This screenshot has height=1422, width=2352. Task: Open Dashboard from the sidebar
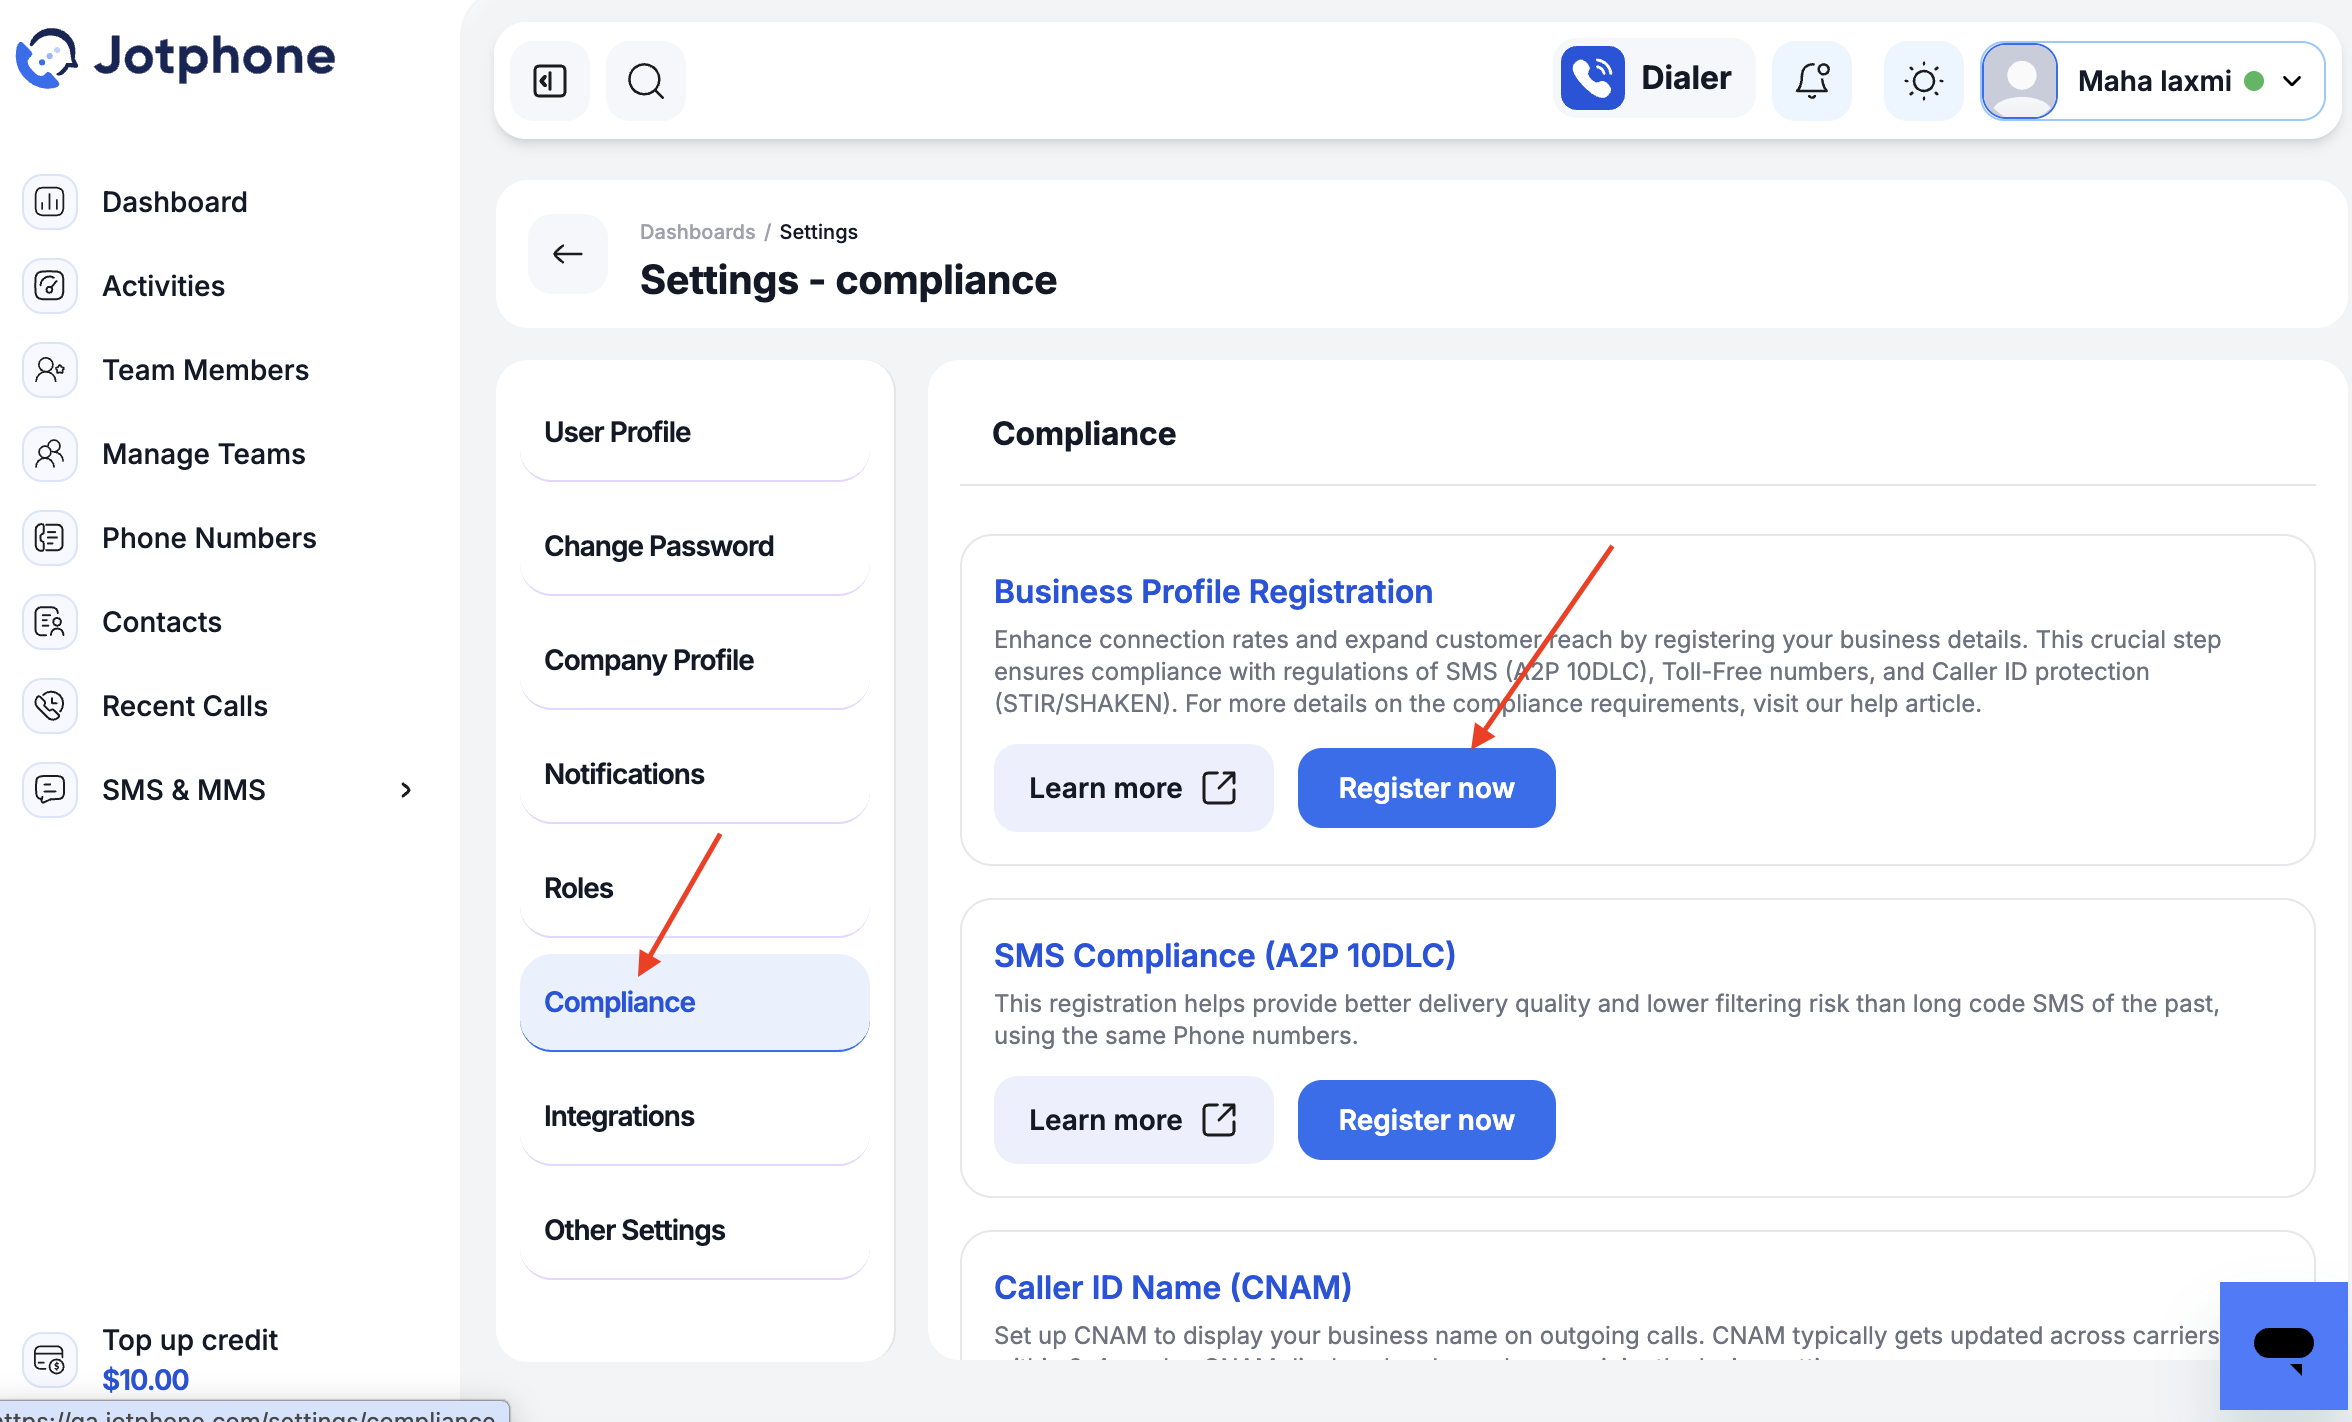[175, 202]
